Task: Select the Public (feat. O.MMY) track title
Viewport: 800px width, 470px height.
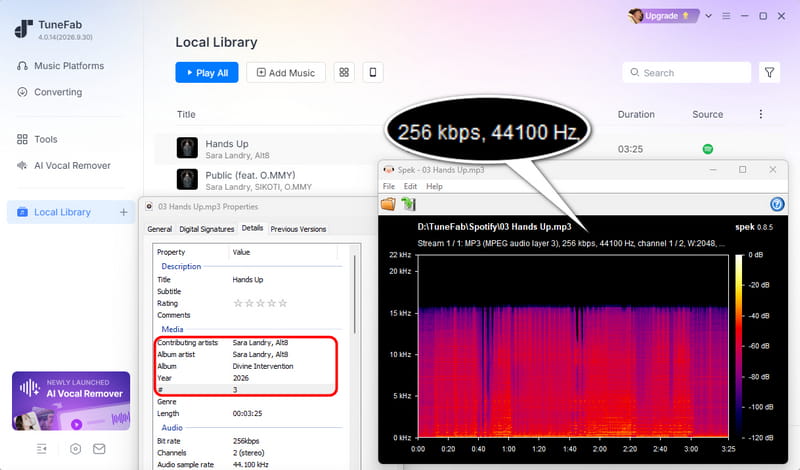Action: (250, 175)
